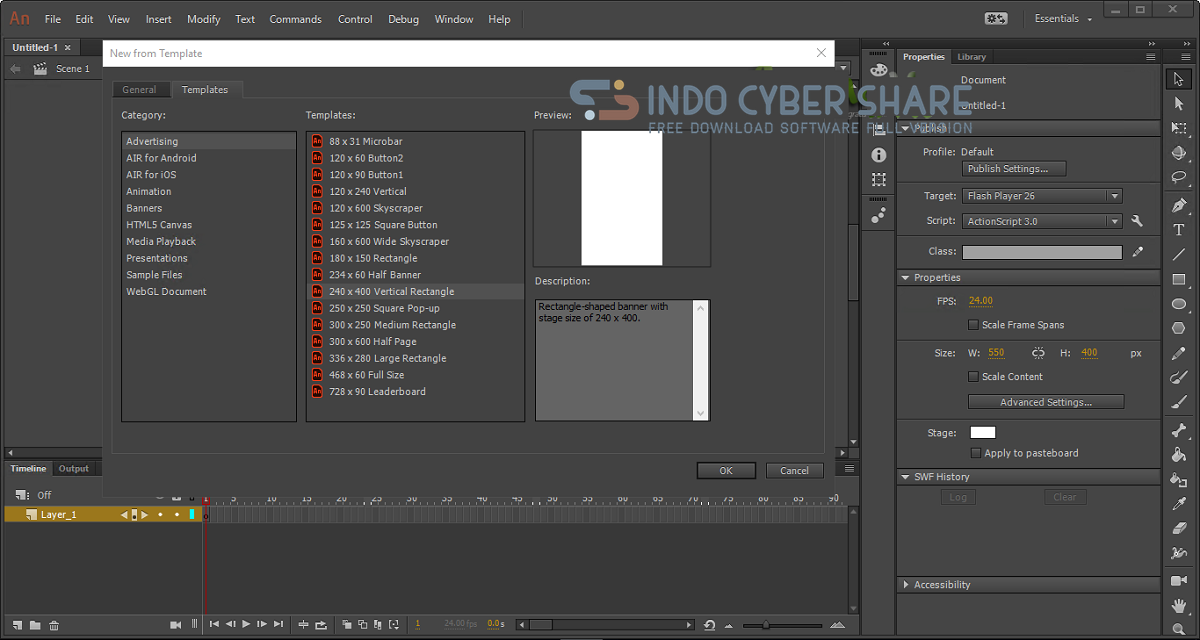
Task: Toggle Layer_1 visibility dot
Action: coord(160,515)
